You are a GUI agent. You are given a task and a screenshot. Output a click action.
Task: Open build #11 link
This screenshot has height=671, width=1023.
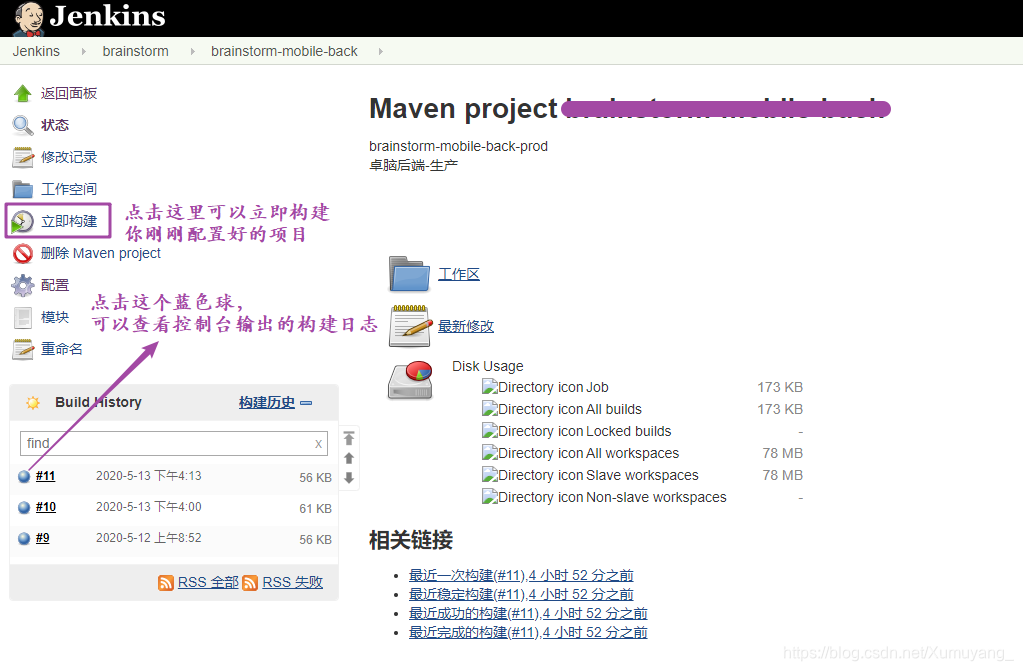coord(46,476)
